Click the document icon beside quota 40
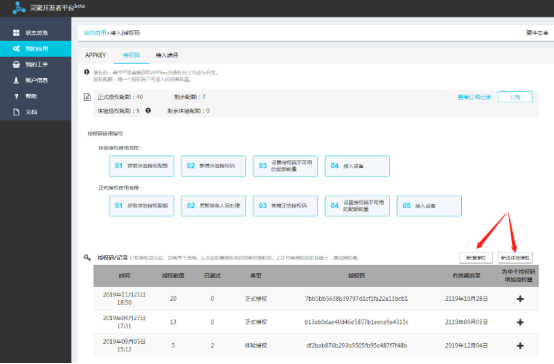This screenshot has width=554, height=364. pos(87,97)
